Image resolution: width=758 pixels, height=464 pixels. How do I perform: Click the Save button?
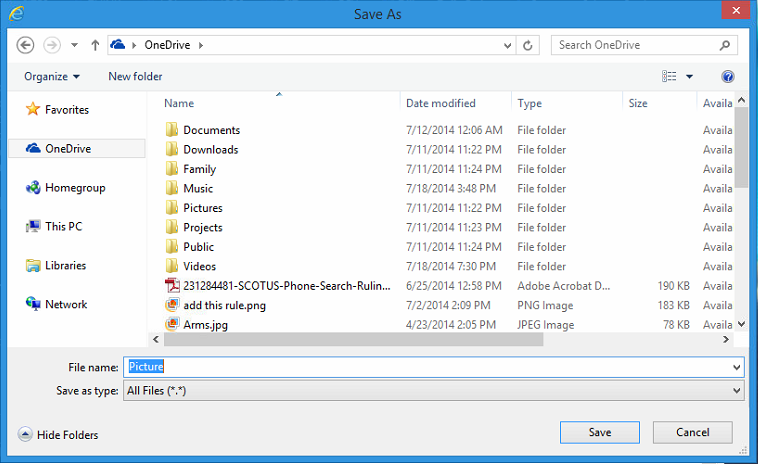click(599, 432)
